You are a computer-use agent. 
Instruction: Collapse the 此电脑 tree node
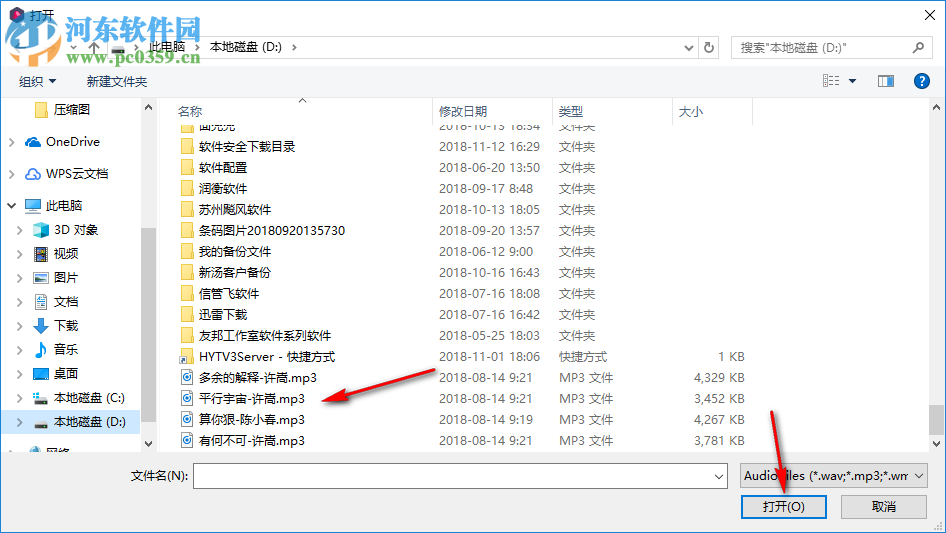(11, 206)
